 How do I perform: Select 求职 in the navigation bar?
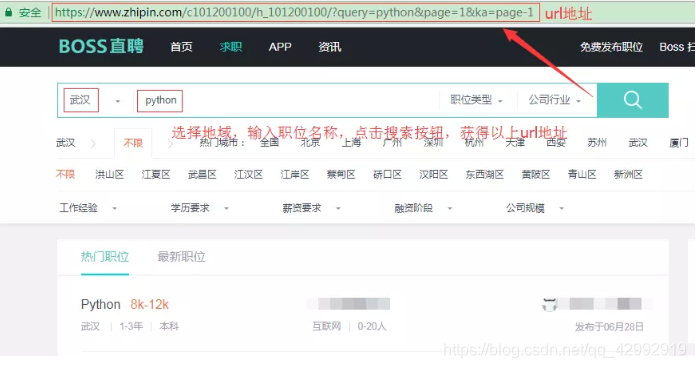pyautogui.click(x=231, y=47)
